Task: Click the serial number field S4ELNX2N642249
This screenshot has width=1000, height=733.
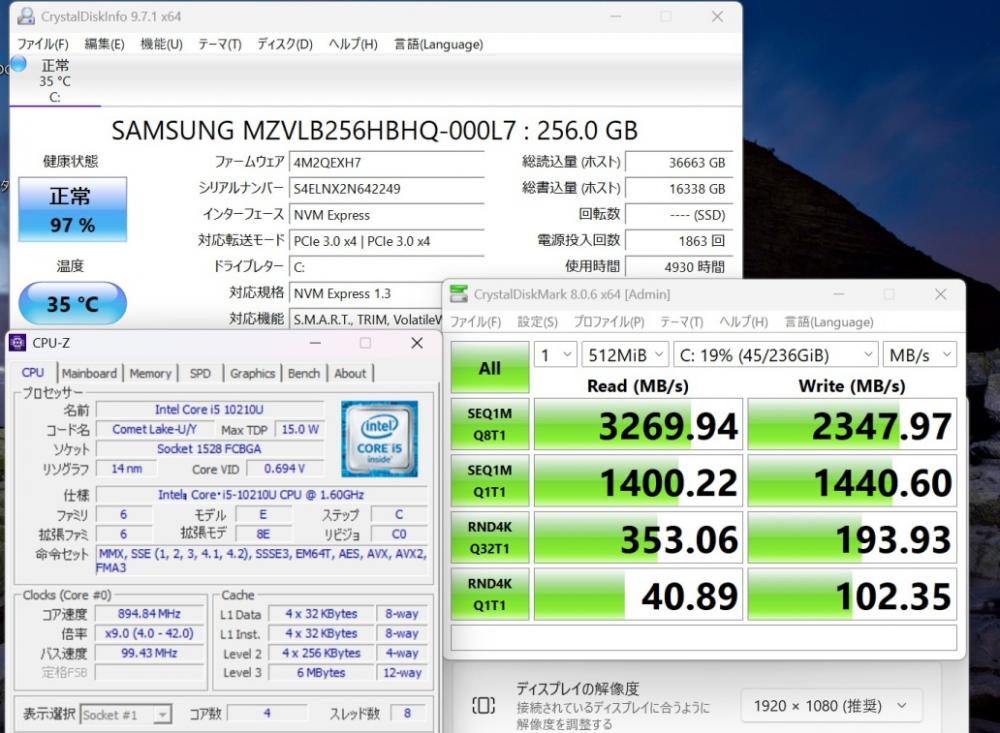Action: pos(386,189)
